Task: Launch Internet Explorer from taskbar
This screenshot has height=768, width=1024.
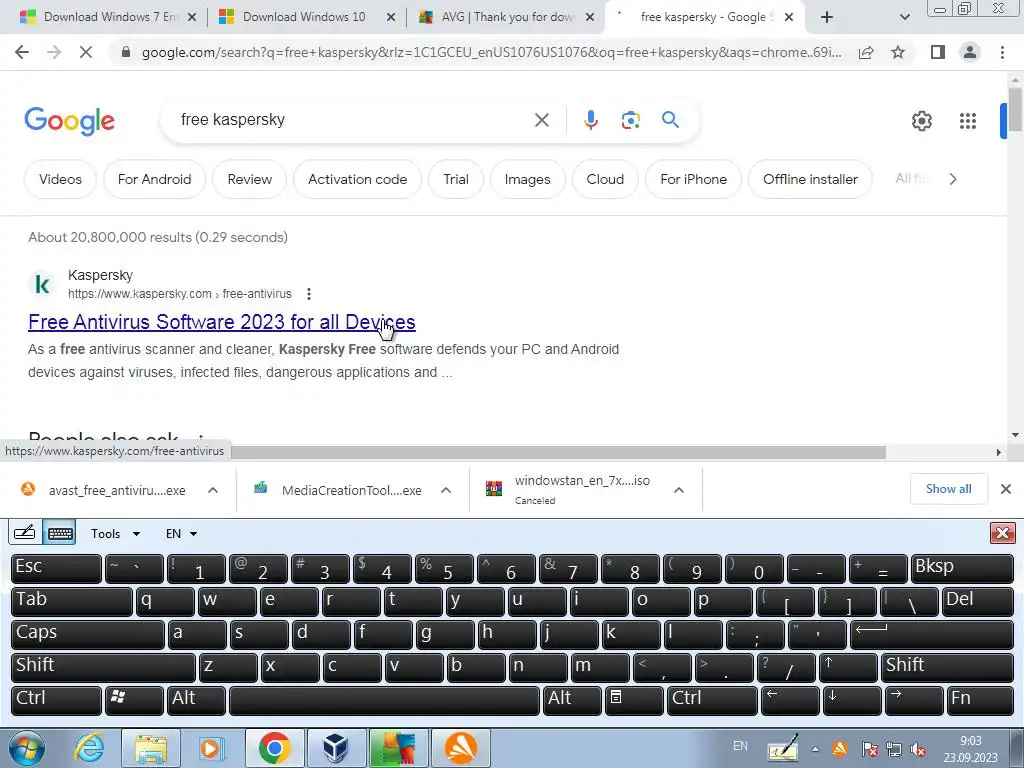Action: [89, 748]
